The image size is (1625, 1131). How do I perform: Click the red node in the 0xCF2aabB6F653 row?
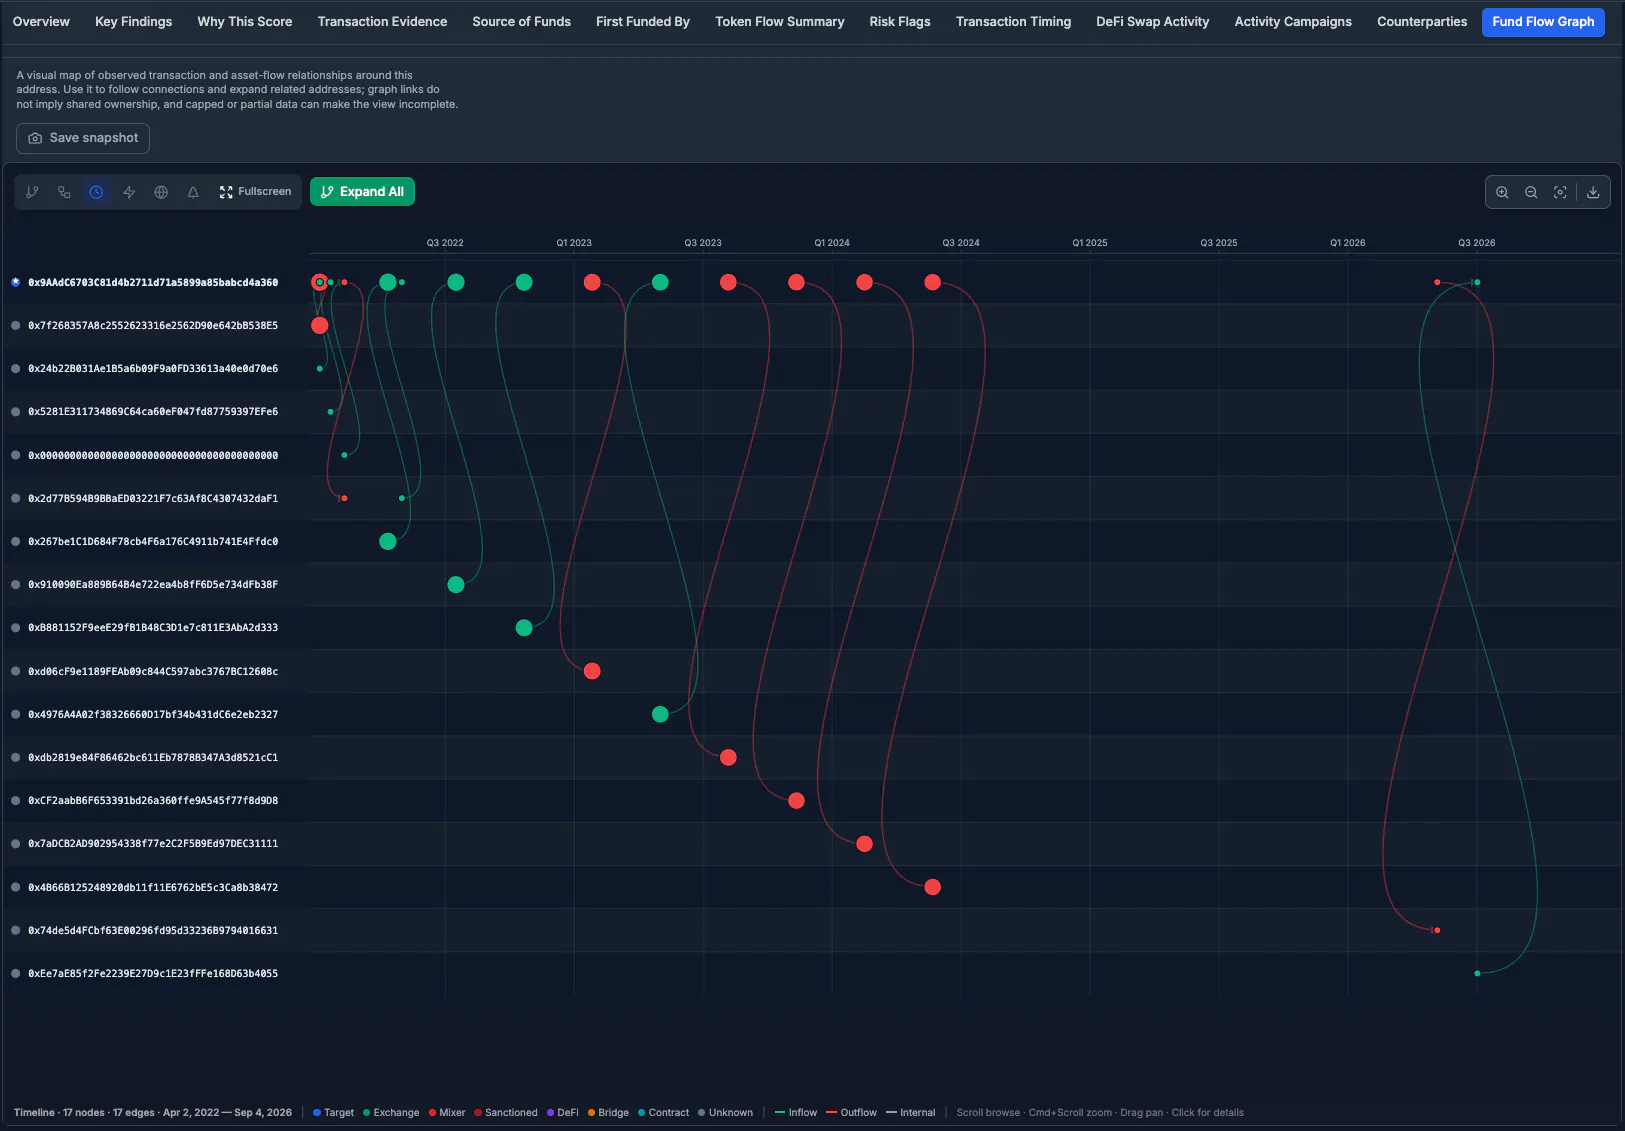[796, 801]
